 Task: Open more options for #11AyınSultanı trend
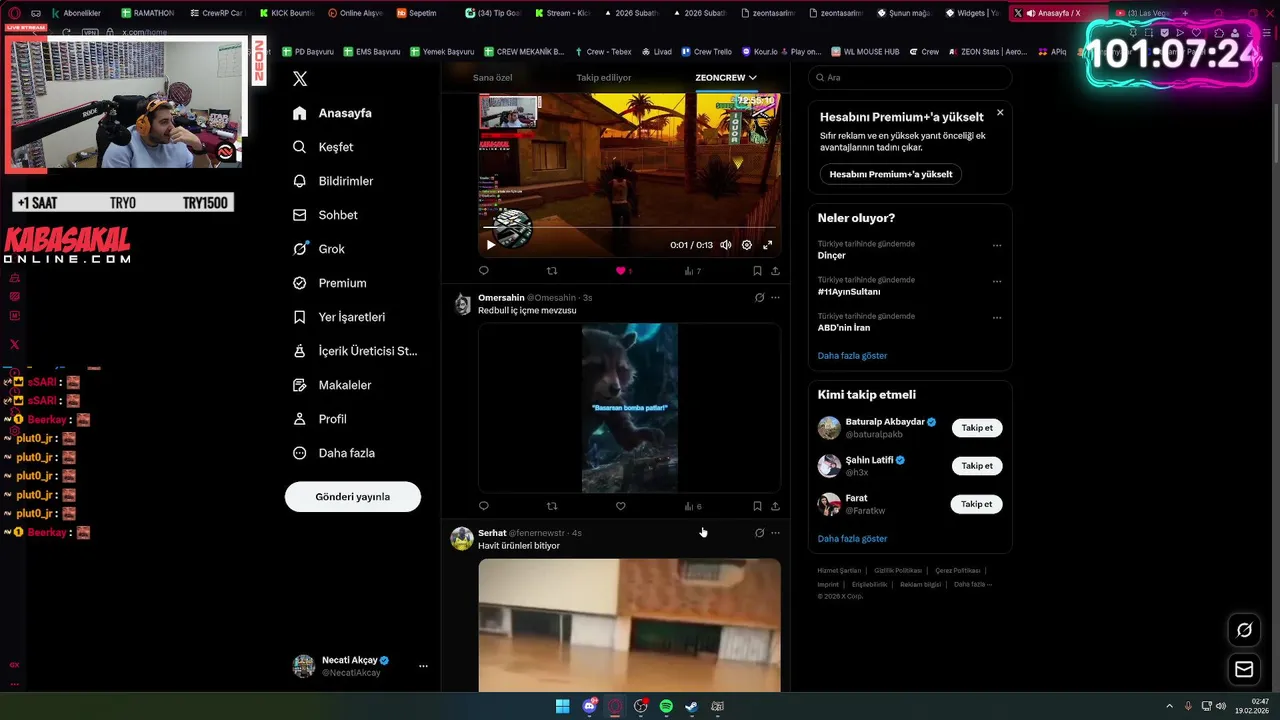click(997, 281)
